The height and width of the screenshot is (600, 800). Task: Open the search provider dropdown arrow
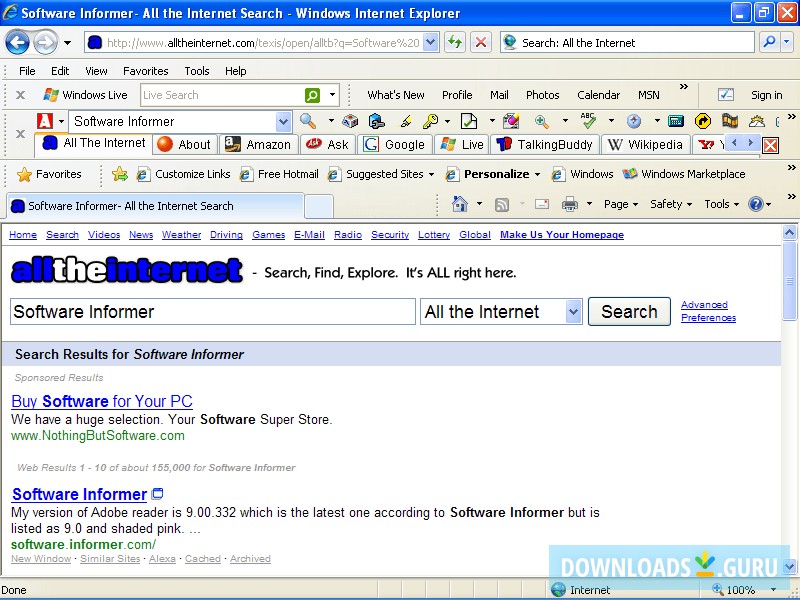tap(788, 42)
